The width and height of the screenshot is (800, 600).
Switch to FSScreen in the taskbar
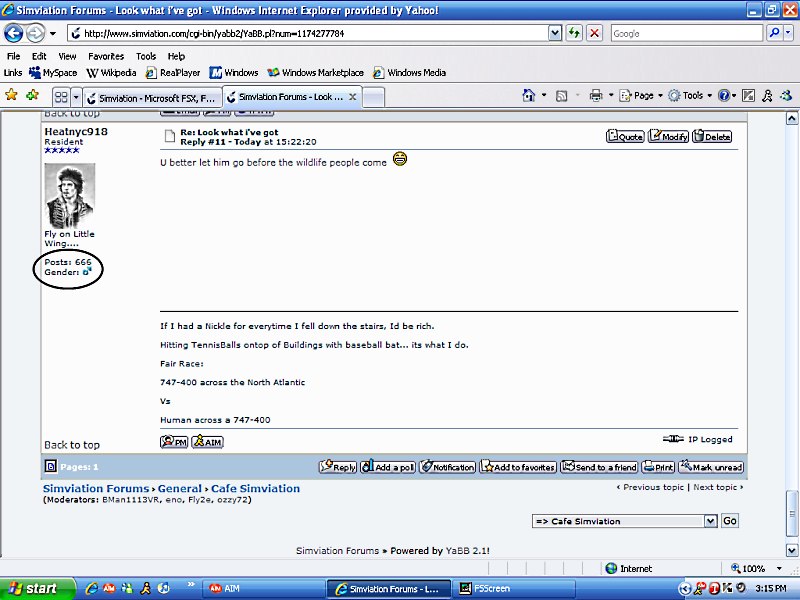[514, 589]
